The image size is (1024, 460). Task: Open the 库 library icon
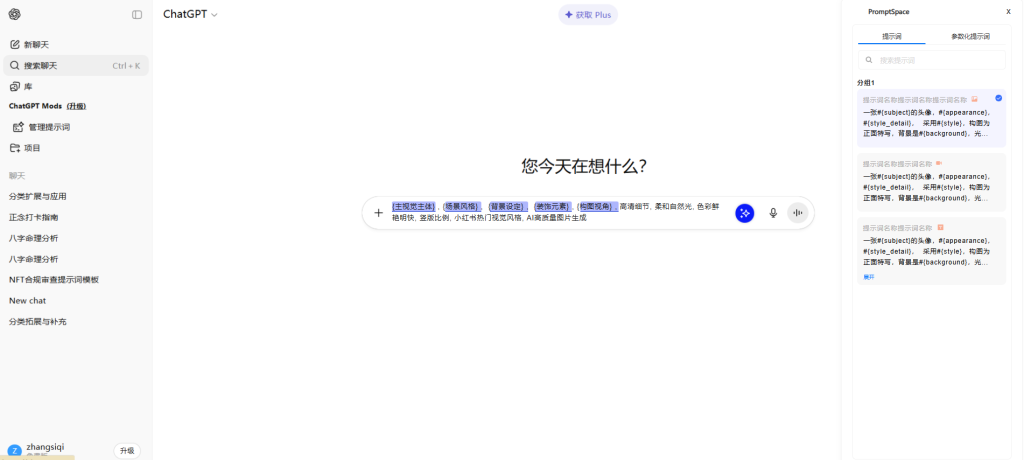(x=15, y=87)
